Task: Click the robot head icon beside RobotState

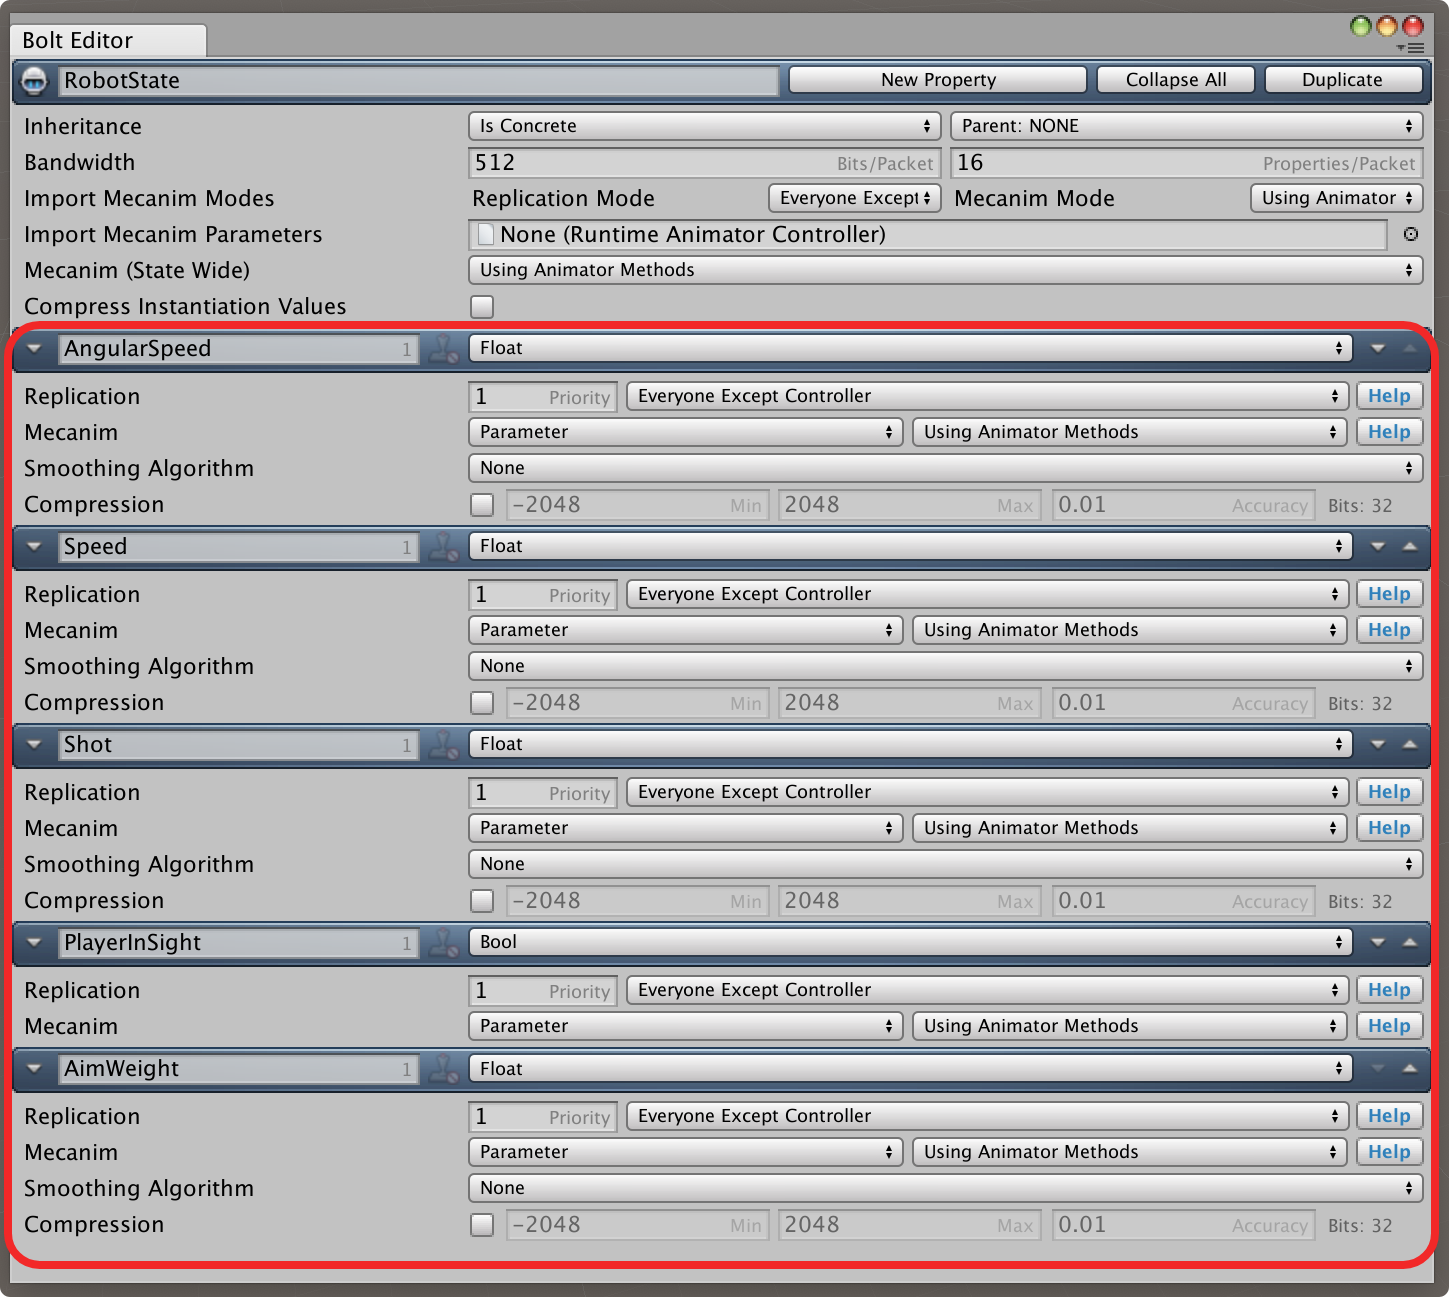Action: [x=35, y=81]
